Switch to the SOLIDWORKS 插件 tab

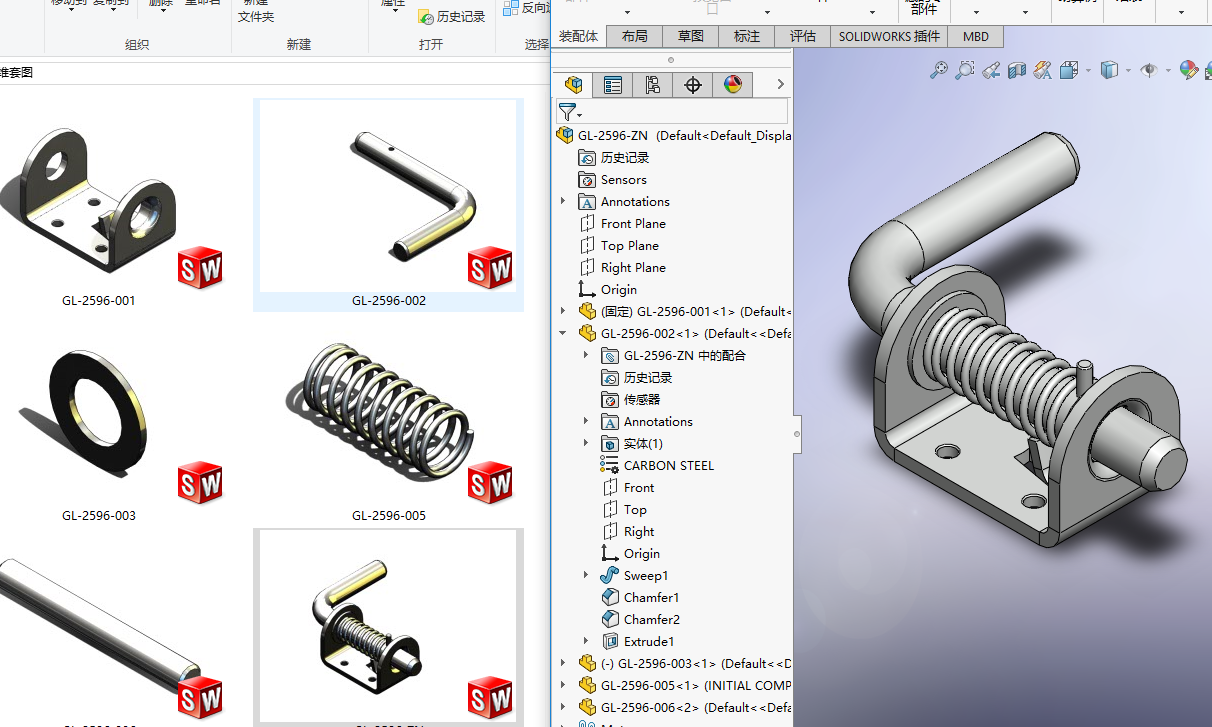890,36
